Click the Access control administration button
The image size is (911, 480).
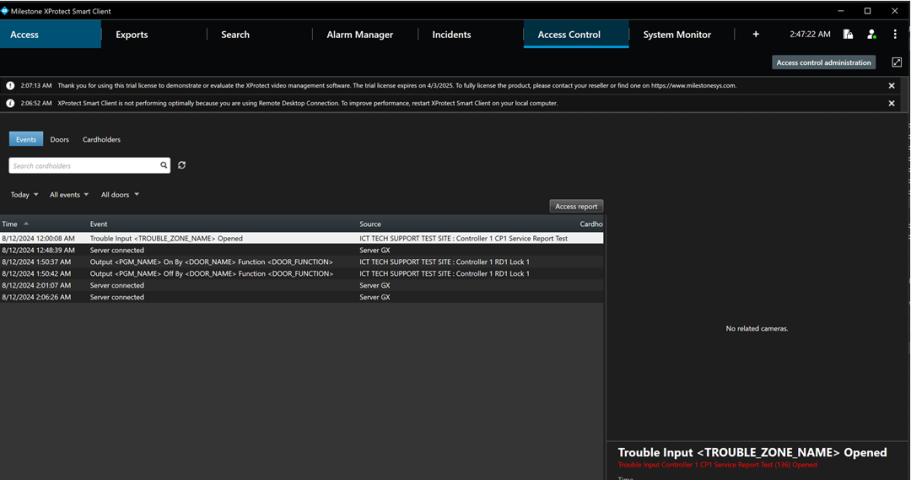(825, 62)
